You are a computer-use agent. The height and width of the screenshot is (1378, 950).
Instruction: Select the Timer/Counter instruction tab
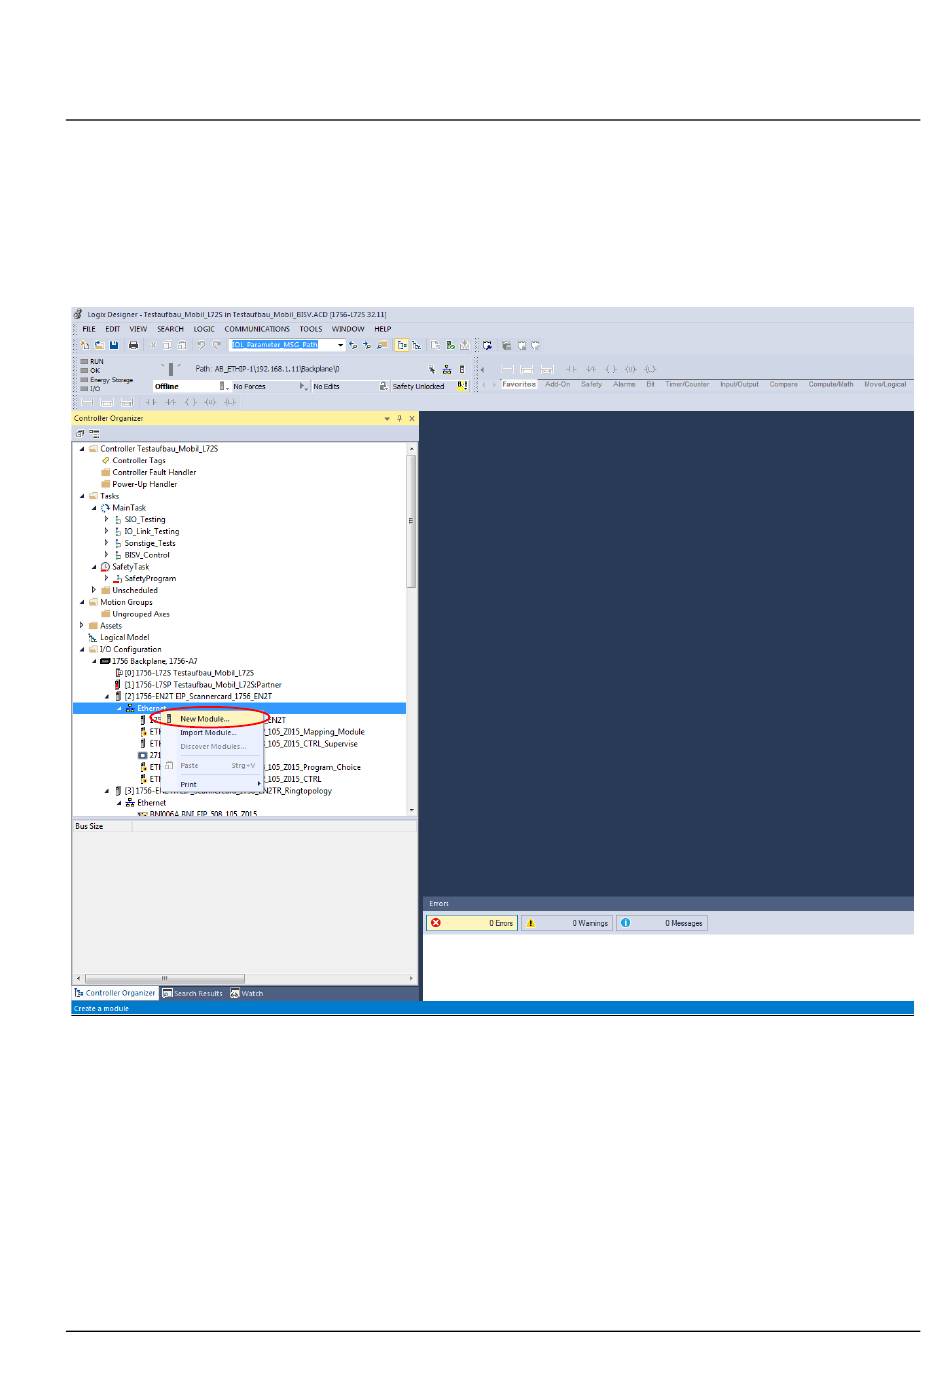[687, 384]
